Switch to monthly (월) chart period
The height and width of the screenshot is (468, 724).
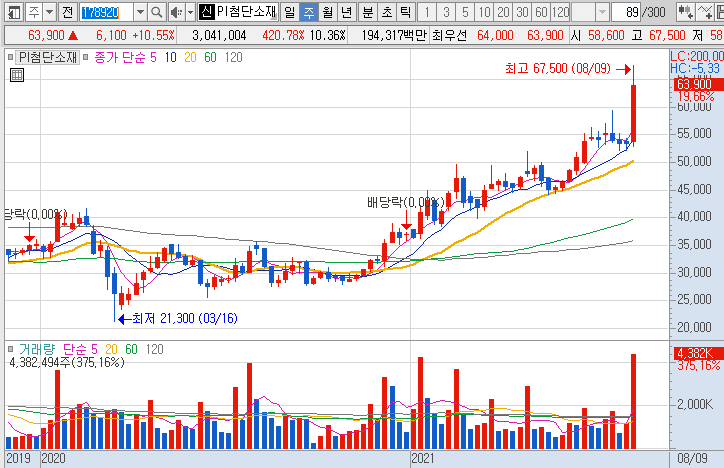click(x=327, y=12)
